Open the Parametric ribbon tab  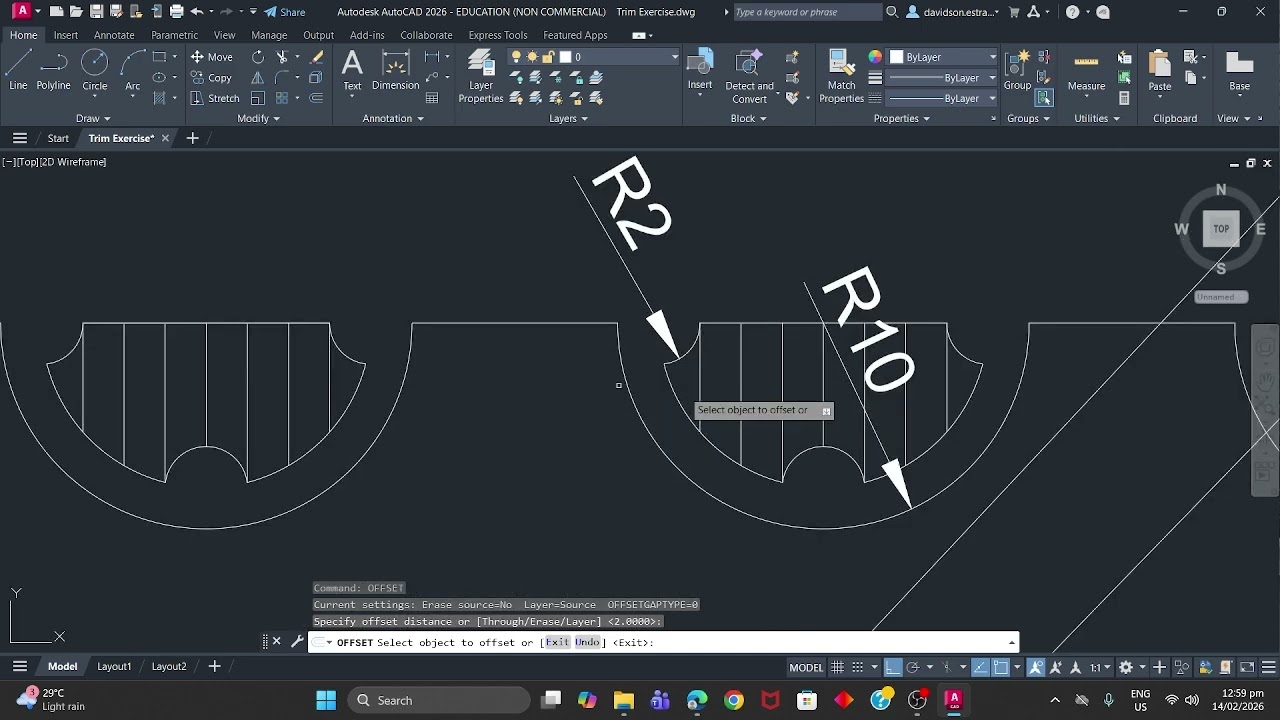coord(174,35)
